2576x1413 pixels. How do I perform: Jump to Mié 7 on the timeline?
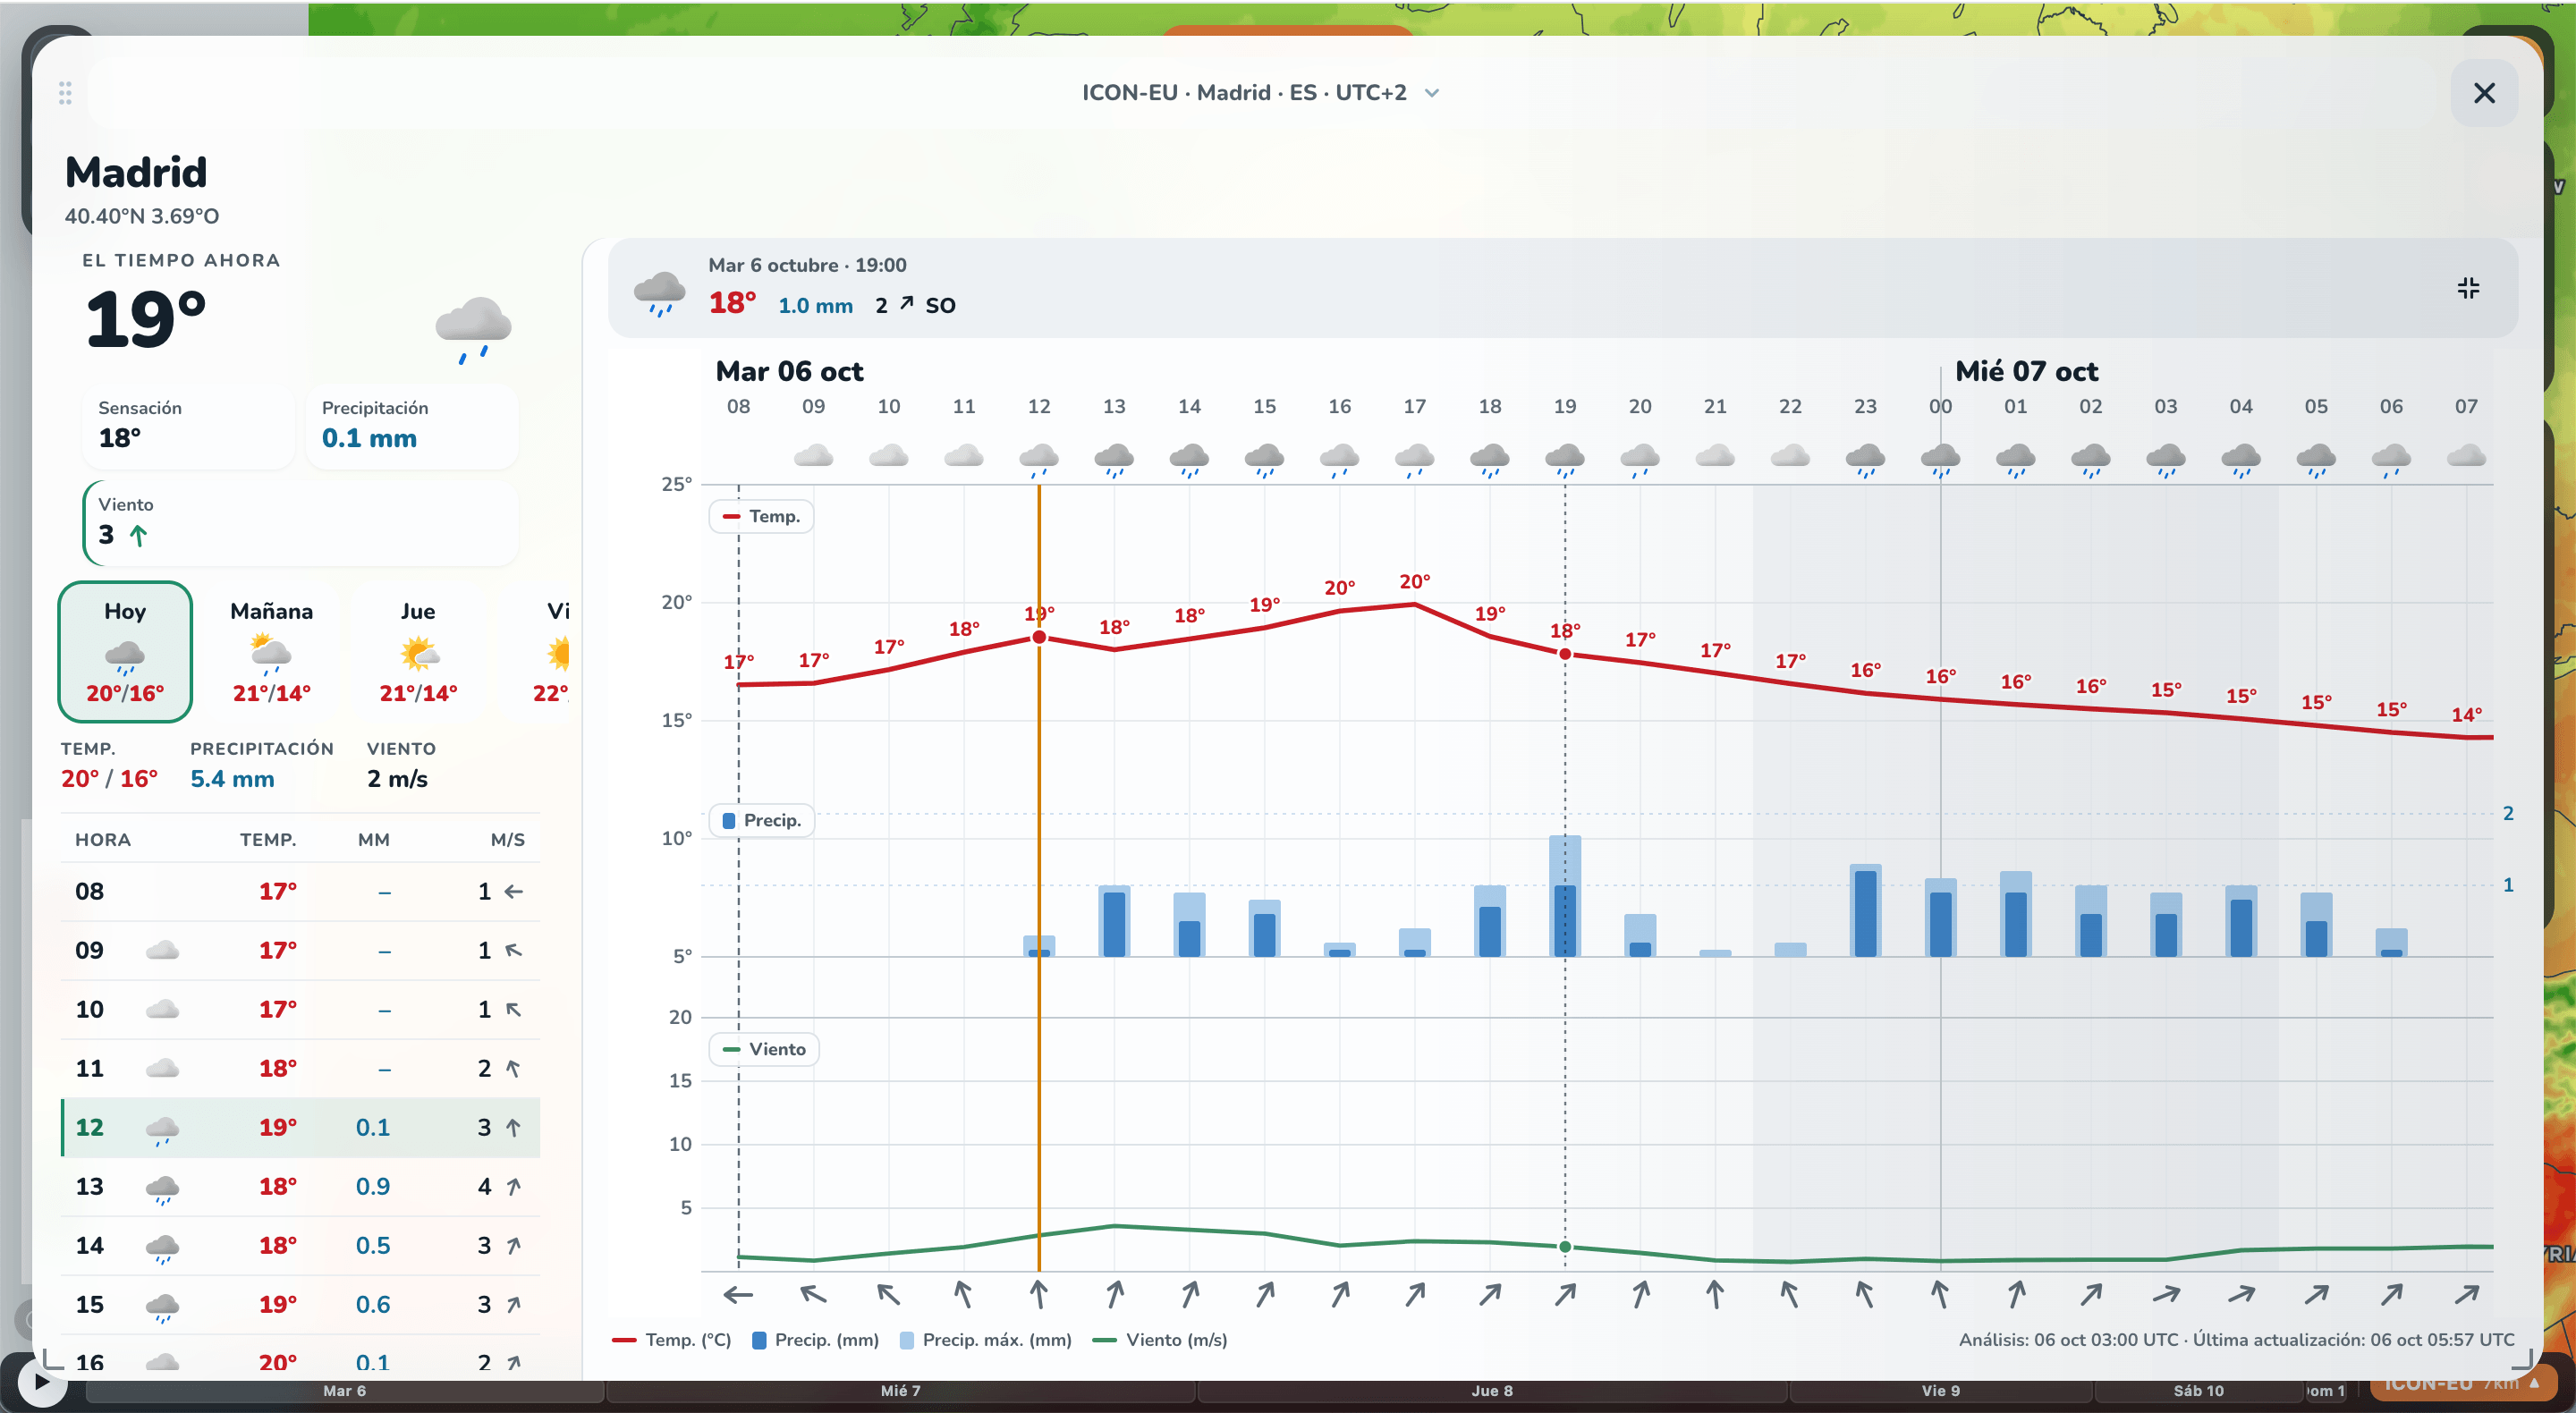(x=900, y=1391)
